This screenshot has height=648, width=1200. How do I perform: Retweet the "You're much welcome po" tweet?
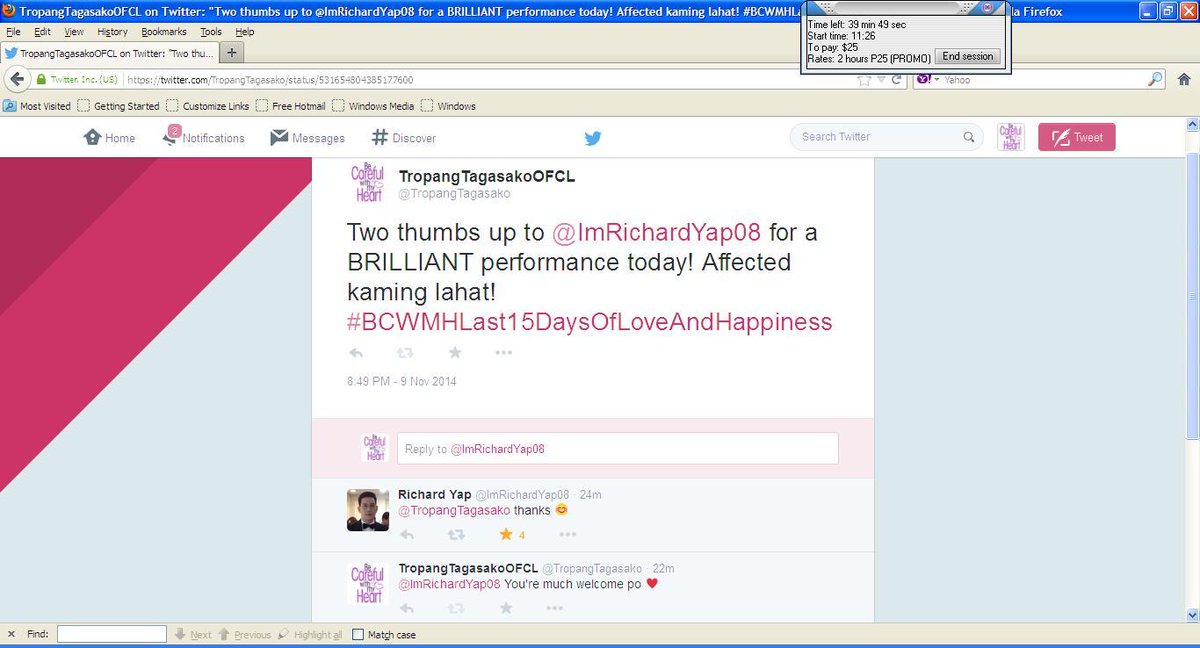pos(456,608)
